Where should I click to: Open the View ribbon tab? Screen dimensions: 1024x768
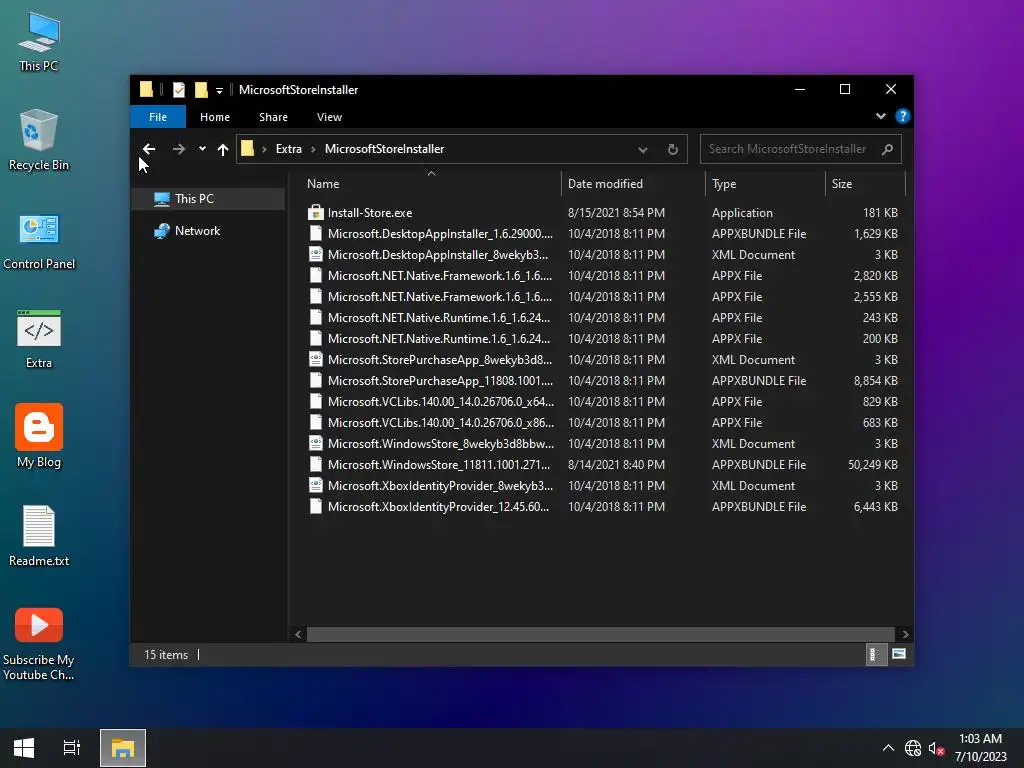coord(329,117)
